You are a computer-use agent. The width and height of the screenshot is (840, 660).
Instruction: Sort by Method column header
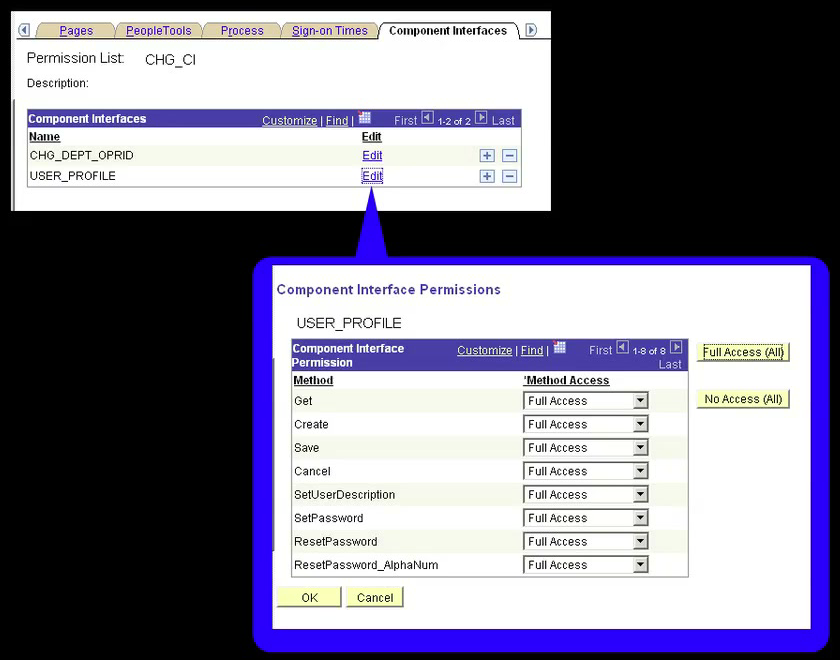[313, 380]
